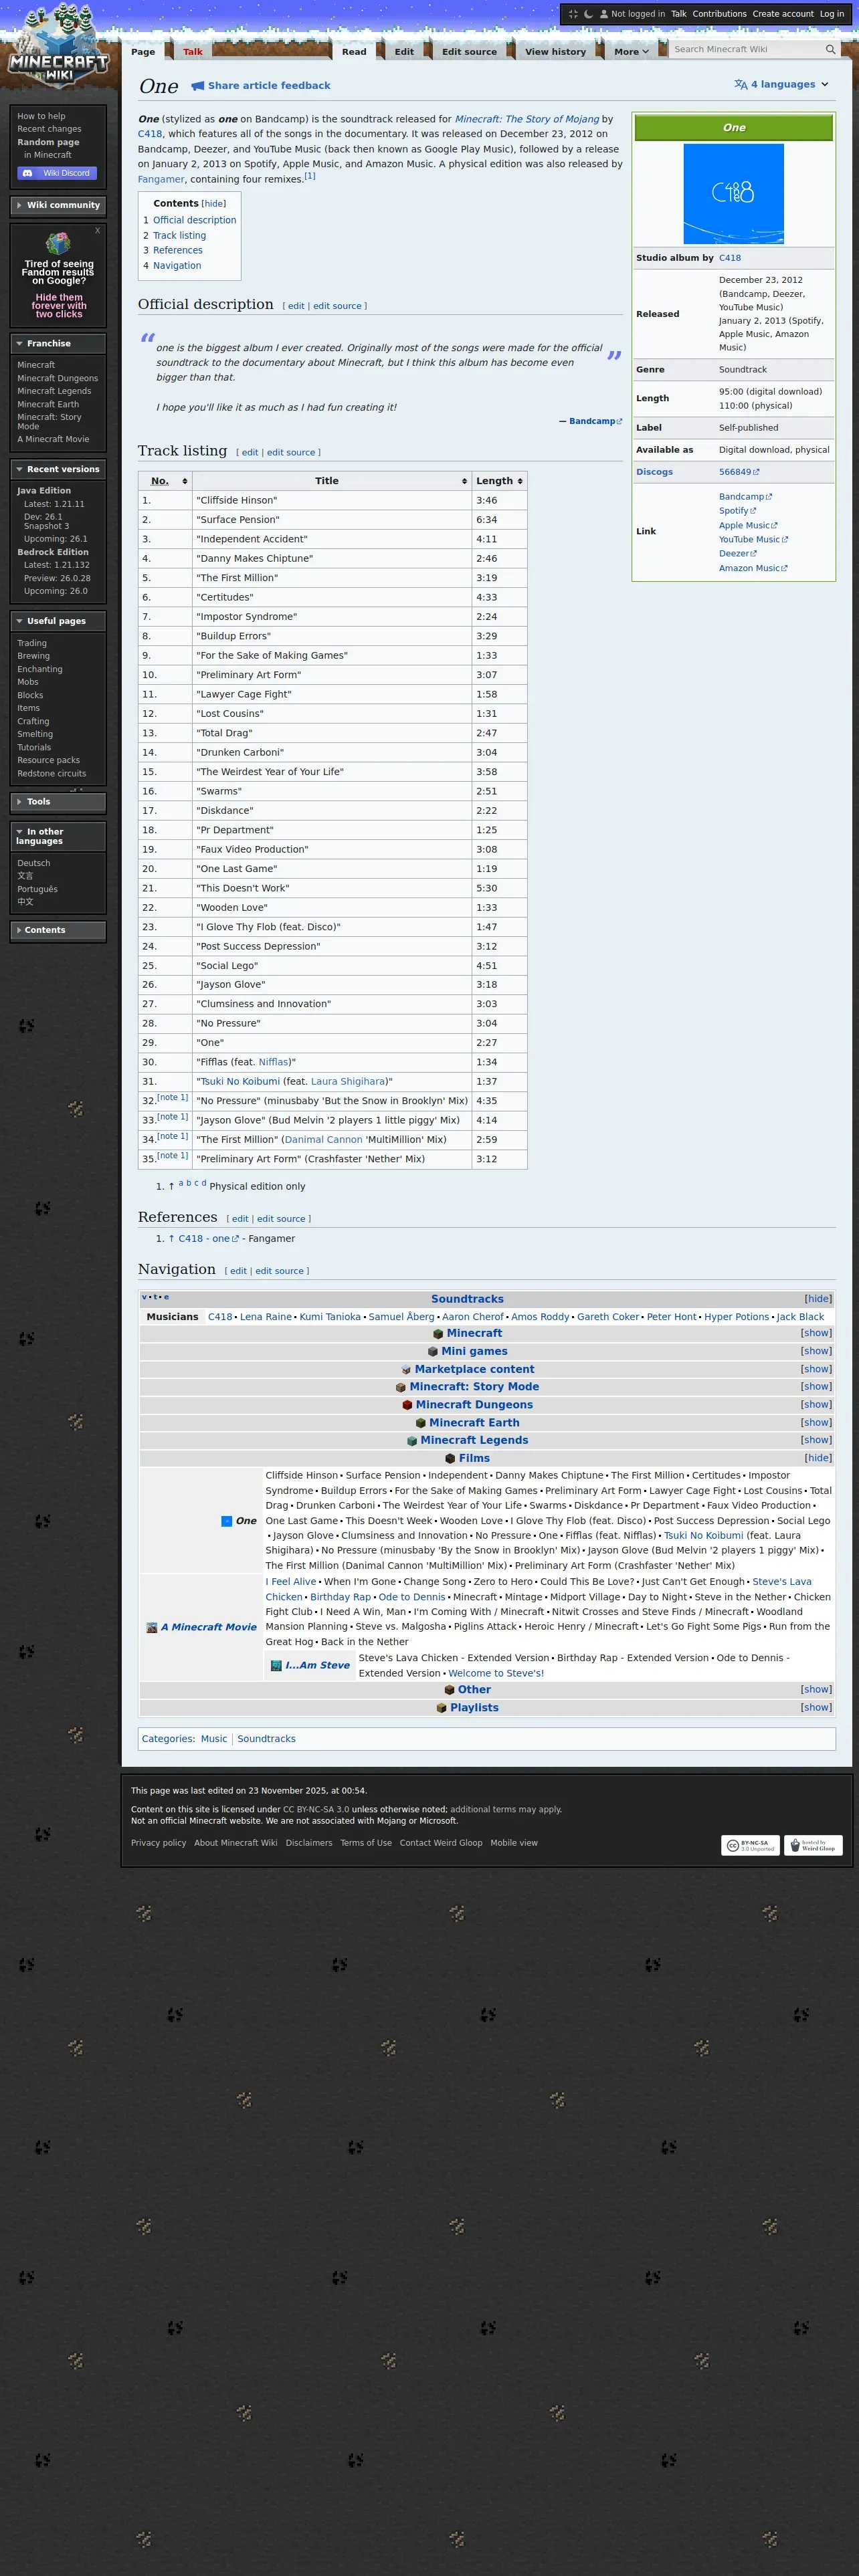Click the translate languages icon
Image resolution: width=859 pixels, height=2576 pixels.
[741, 85]
